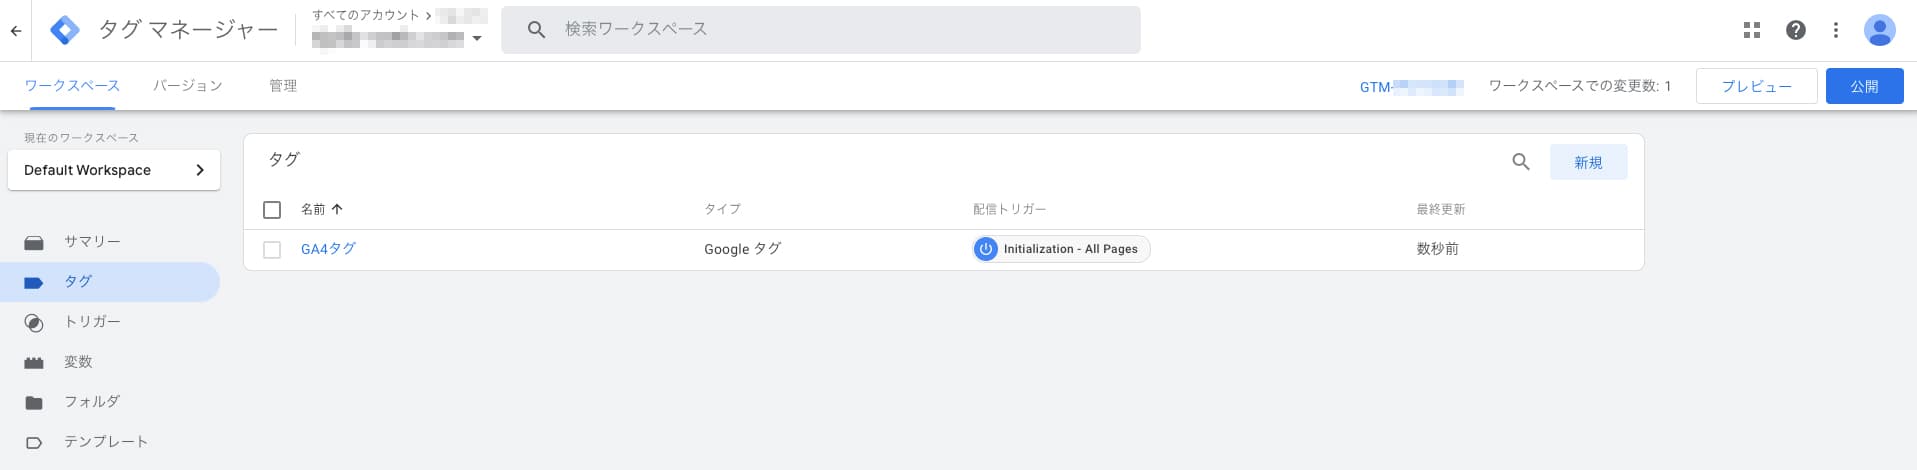Open the Default Workspace selector

point(114,170)
